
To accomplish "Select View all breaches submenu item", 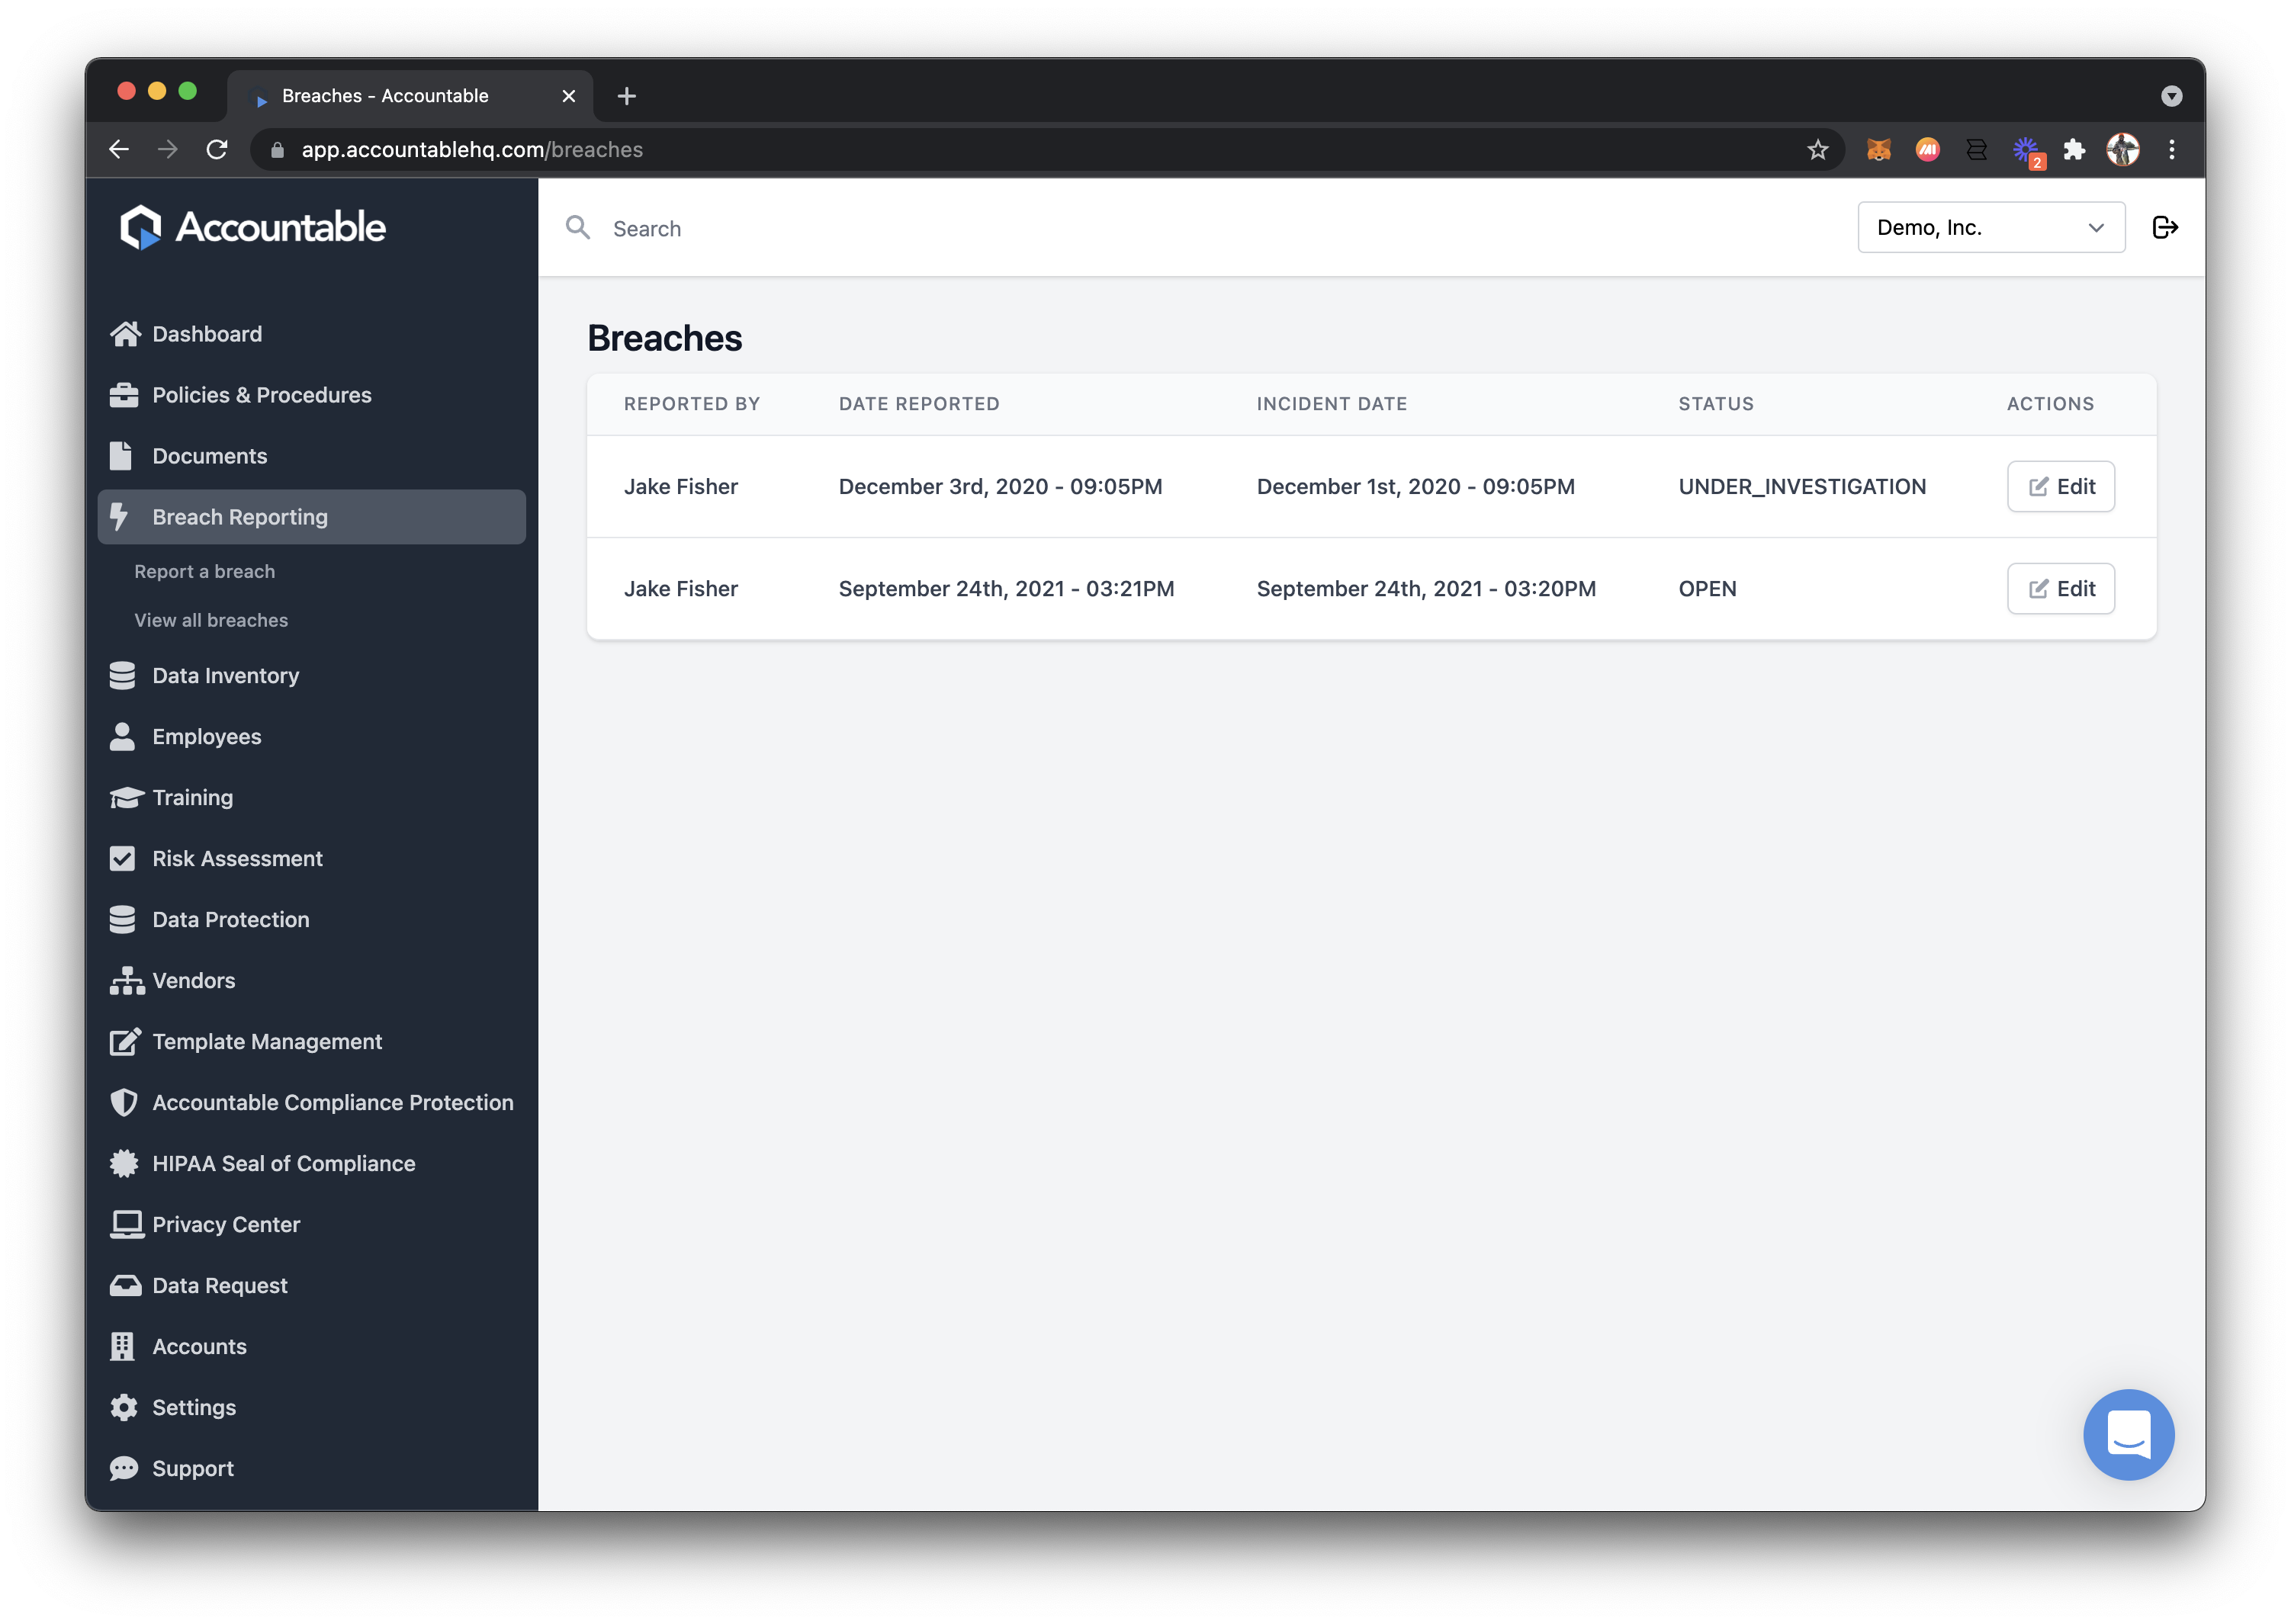I will tap(211, 620).
